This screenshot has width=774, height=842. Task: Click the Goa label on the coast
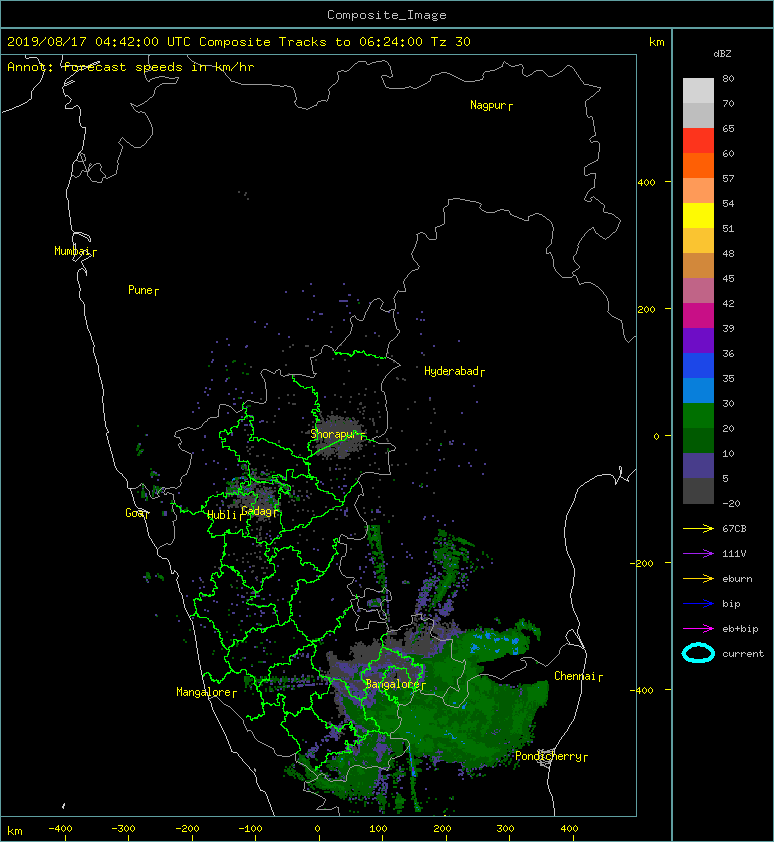pyautogui.click(x=134, y=513)
